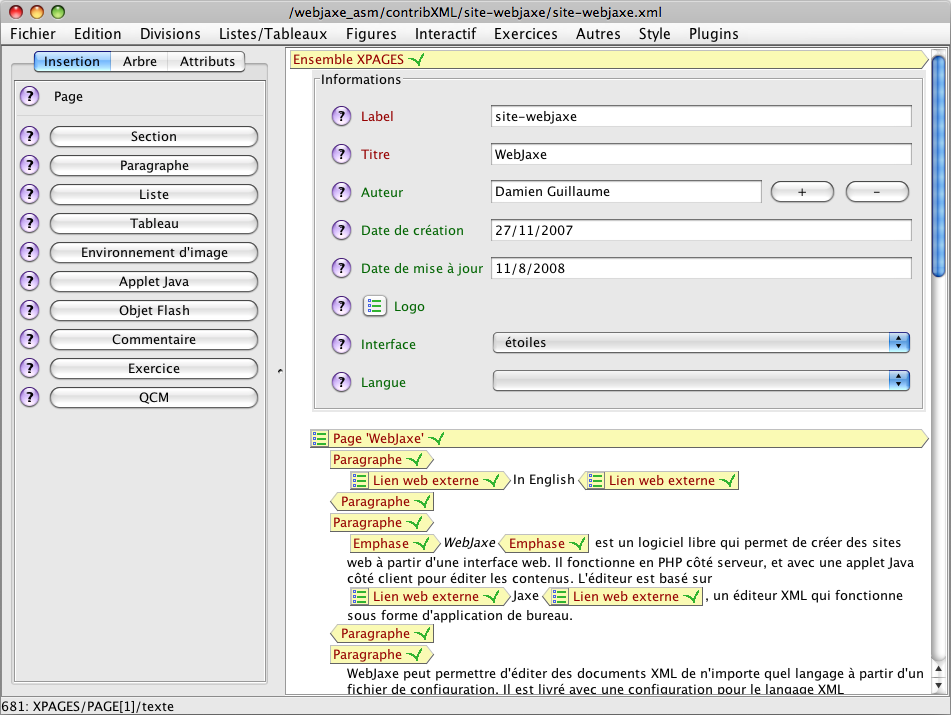
Task: Click the Page 'WebJaxe' attributes icon
Action: [320, 439]
